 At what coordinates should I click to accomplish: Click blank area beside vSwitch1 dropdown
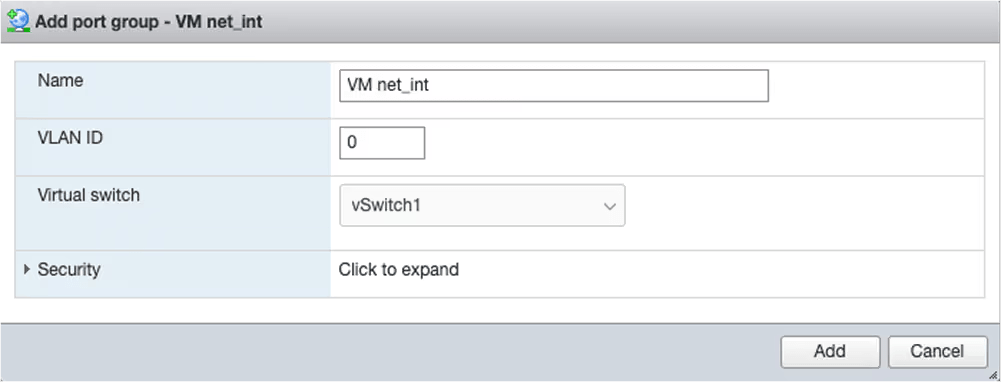coord(804,213)
